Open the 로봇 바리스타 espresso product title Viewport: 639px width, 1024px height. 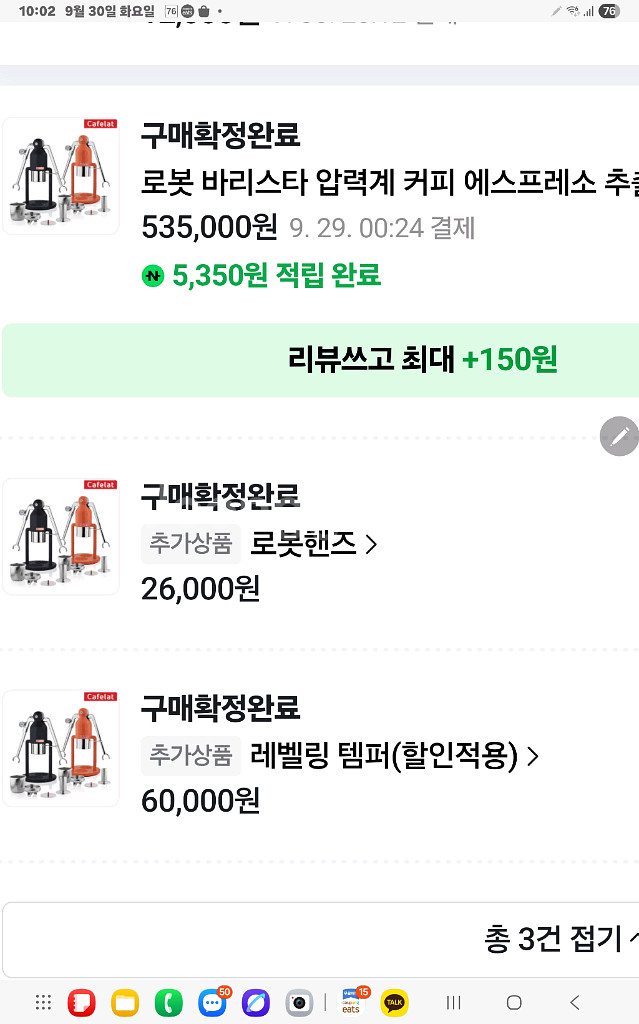[388, 182]
